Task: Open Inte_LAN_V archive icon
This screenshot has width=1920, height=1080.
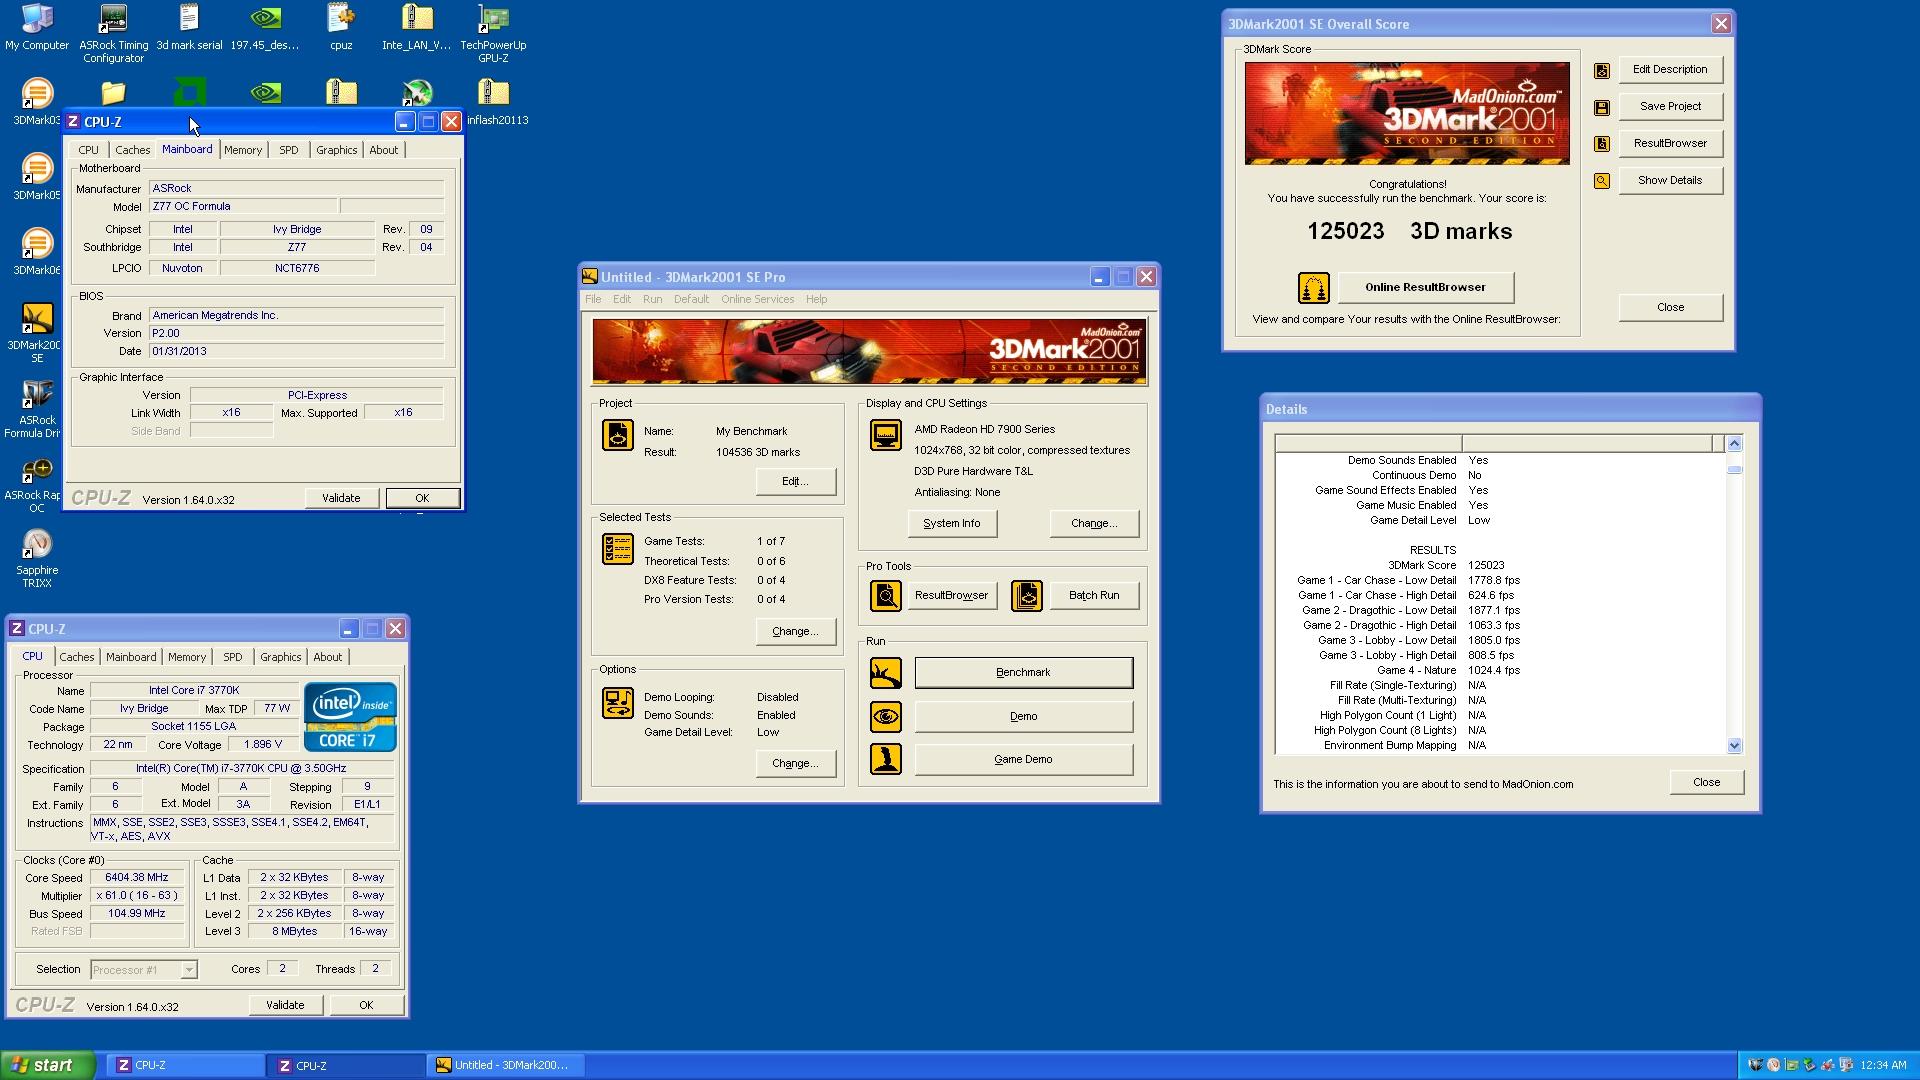Action: coord(417,27)
